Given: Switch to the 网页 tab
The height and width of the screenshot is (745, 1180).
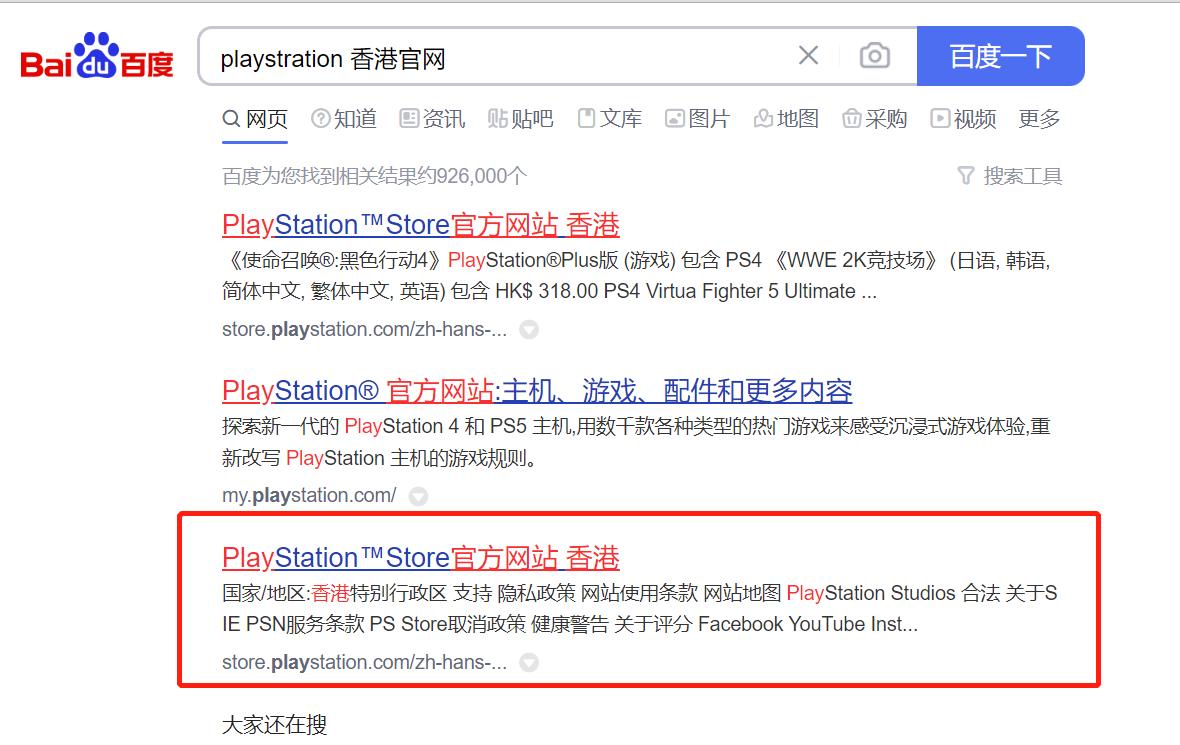Looking at the screenshot, I should 265,118.
